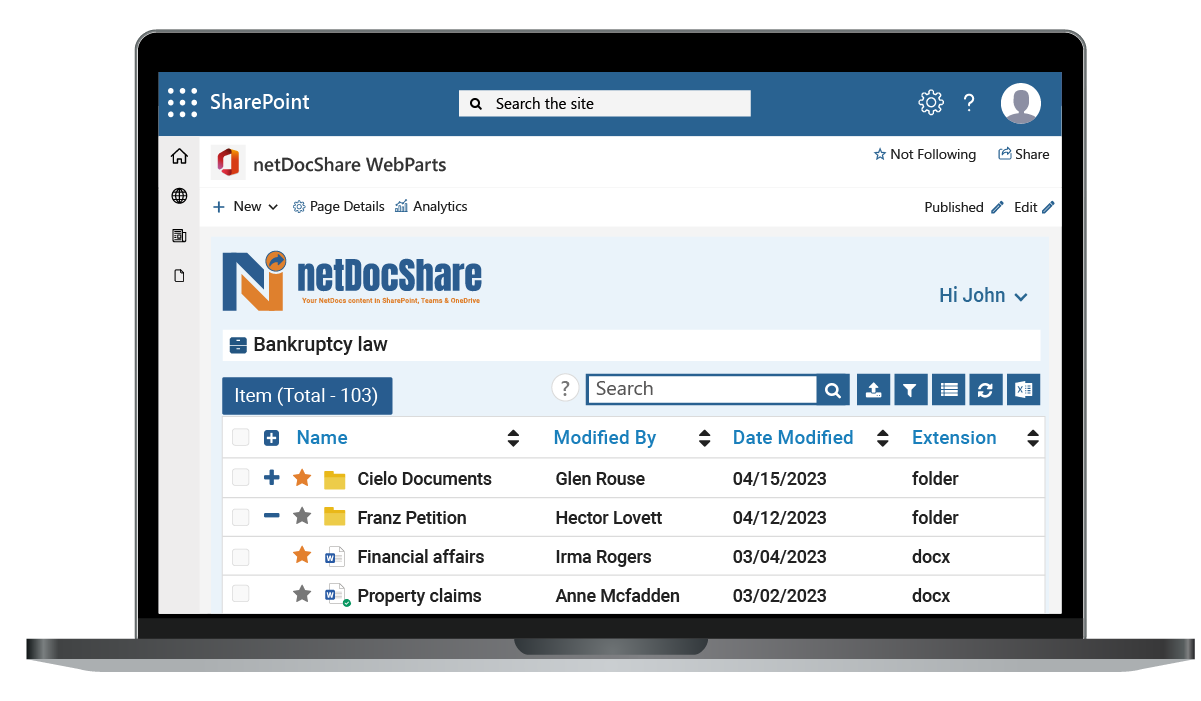Click the netDocShare Search input box

click(702, 389)
